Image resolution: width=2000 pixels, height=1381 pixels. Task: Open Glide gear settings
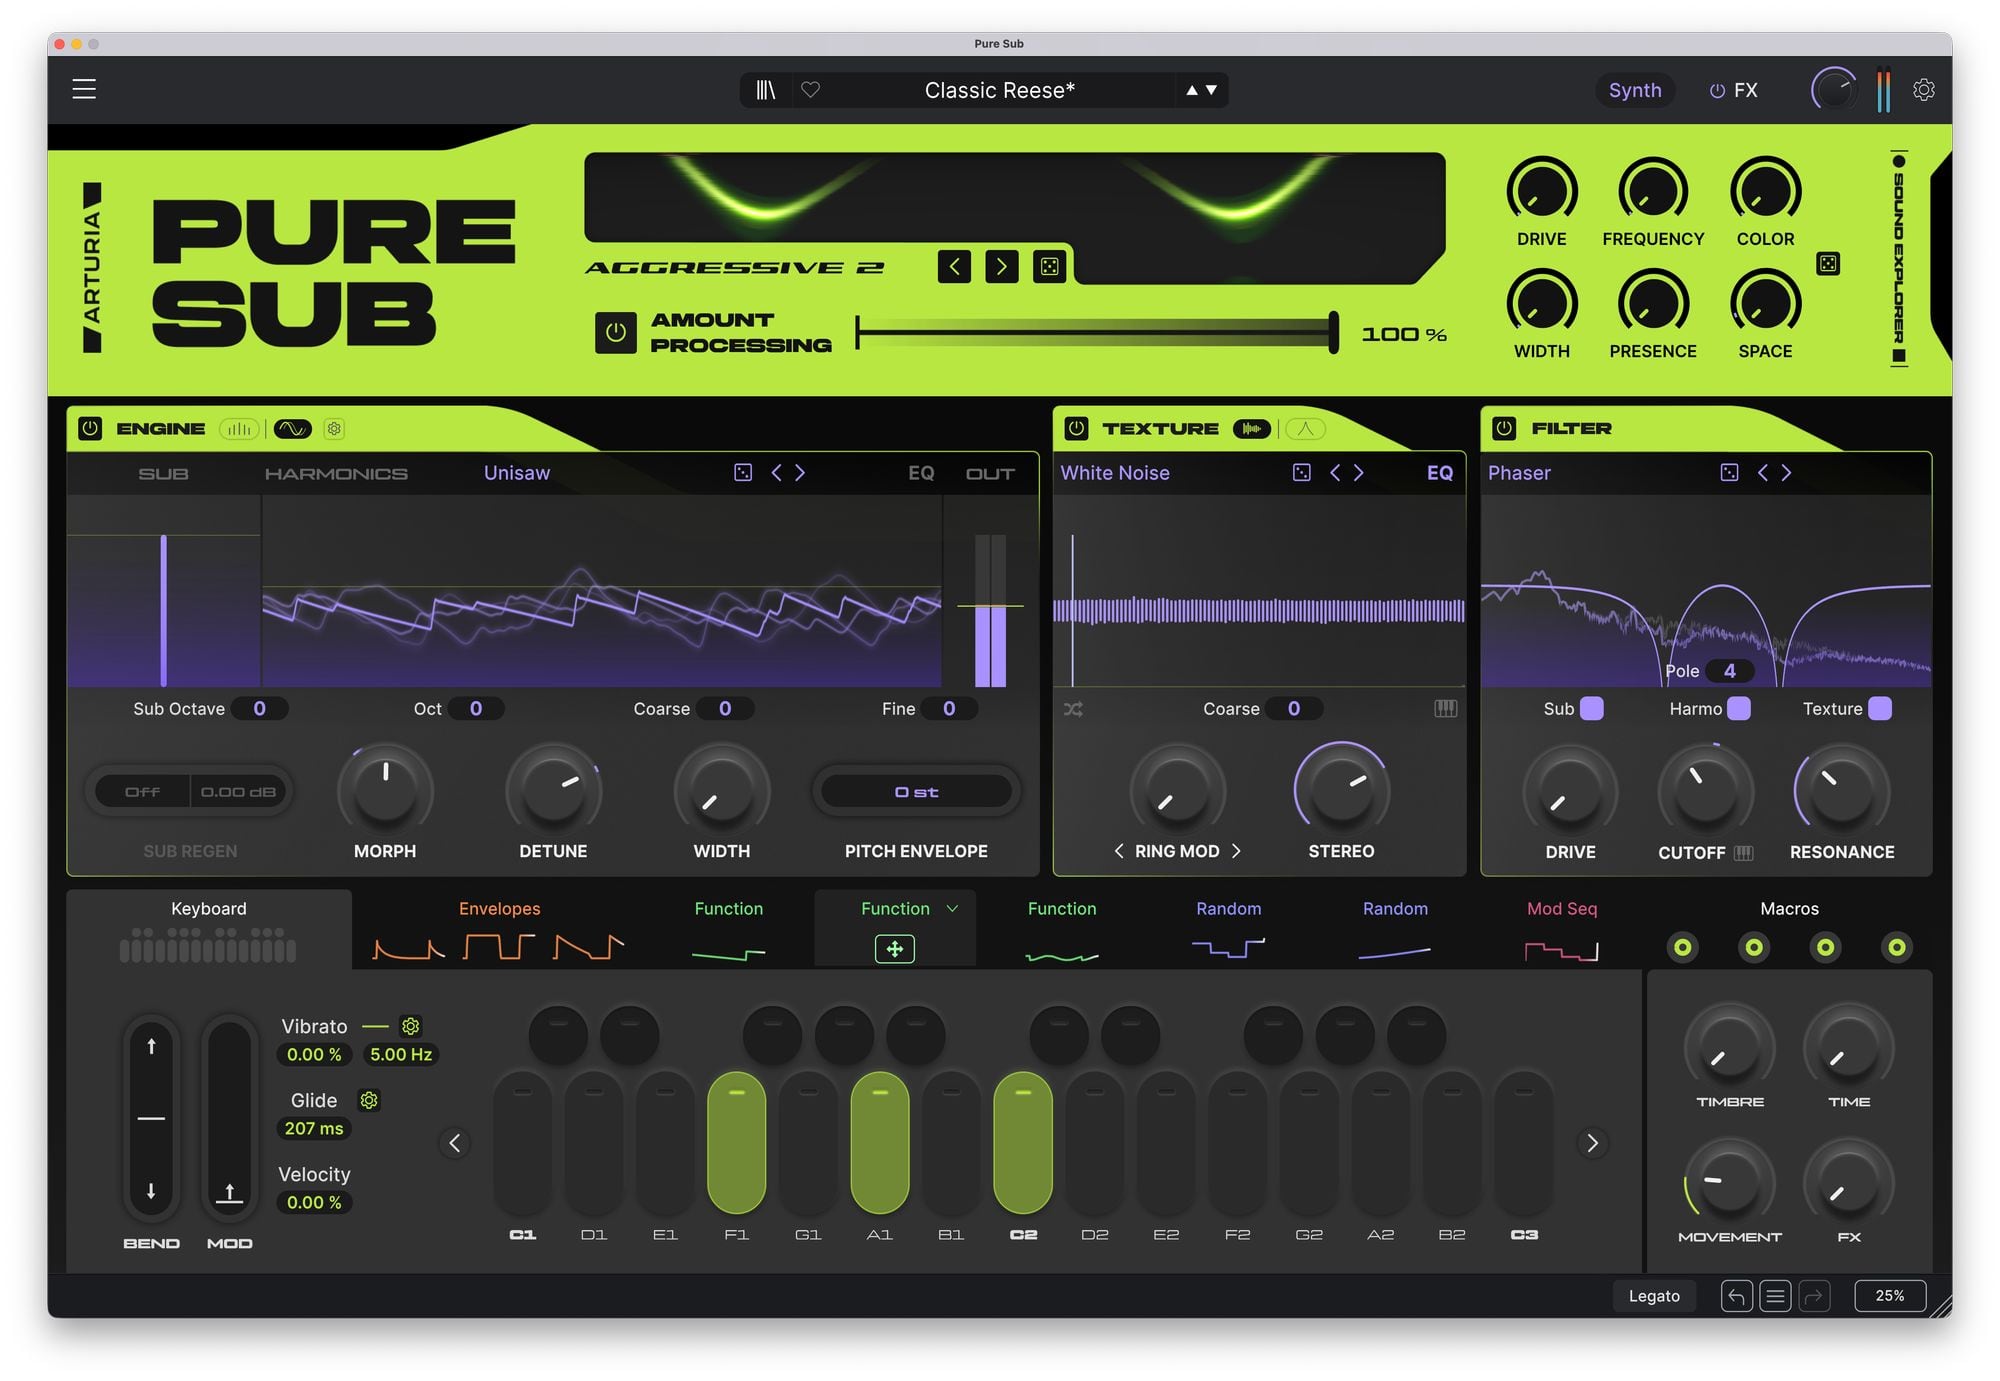[369, 1100]
